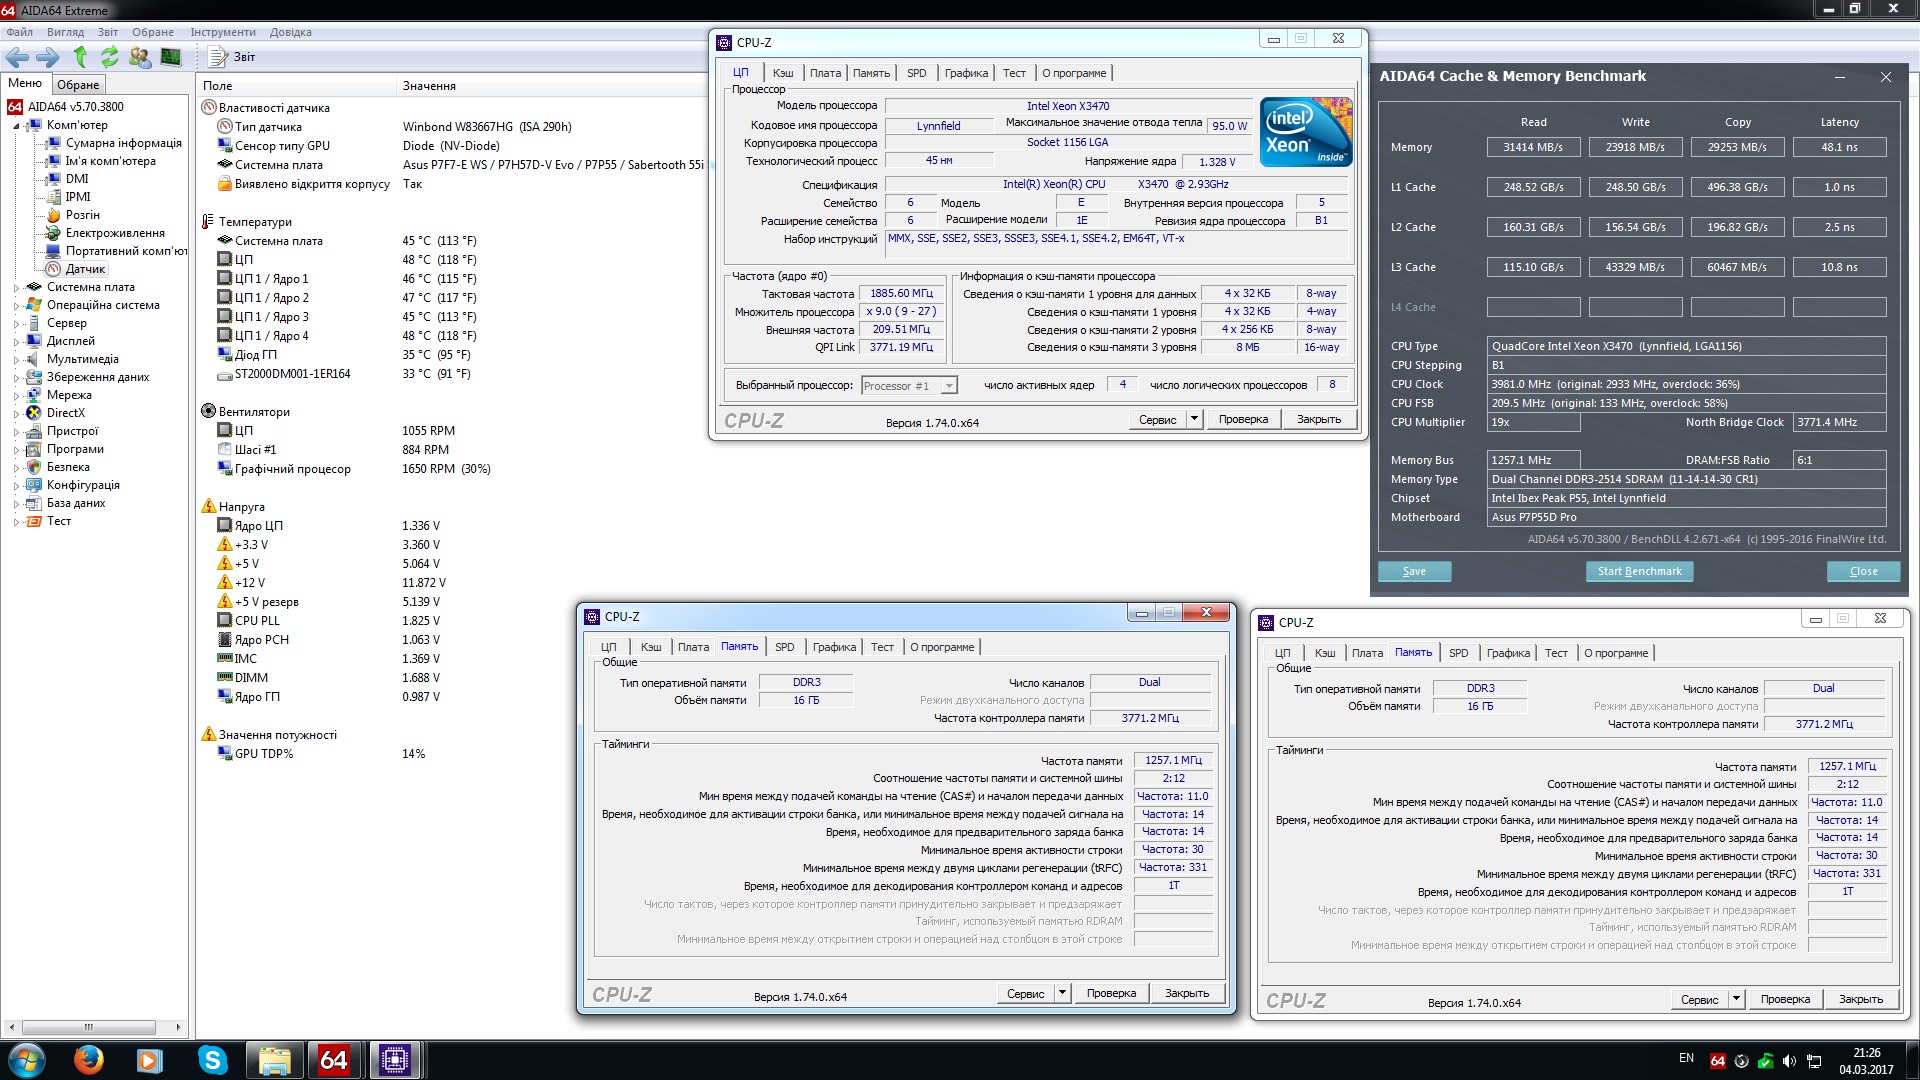Screen dimensions: 1920x1080
Task: Open the system monitor graph icon
Action: click(171, 57)
